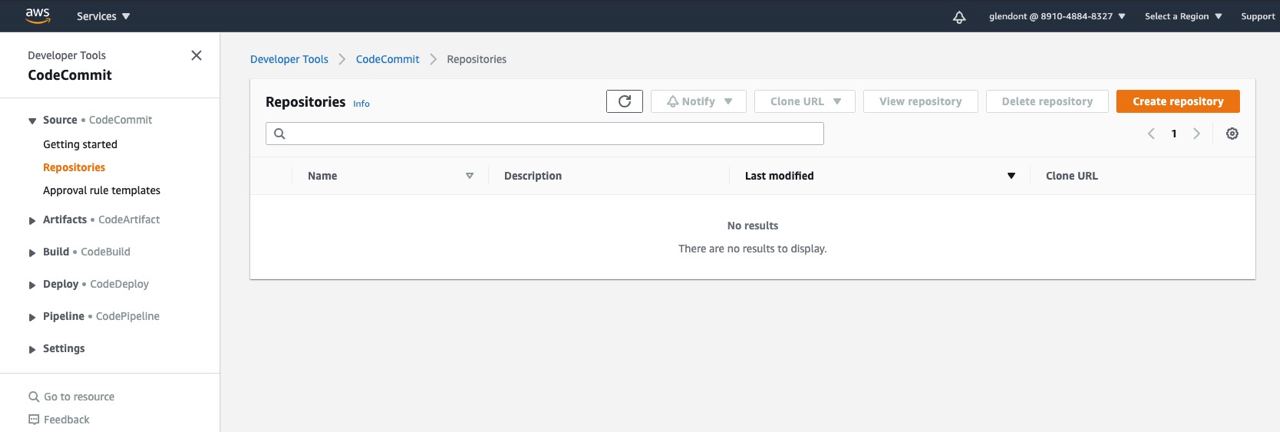Open the notifications bell
The image size is (1280, 432).
[x=959, y=17]
